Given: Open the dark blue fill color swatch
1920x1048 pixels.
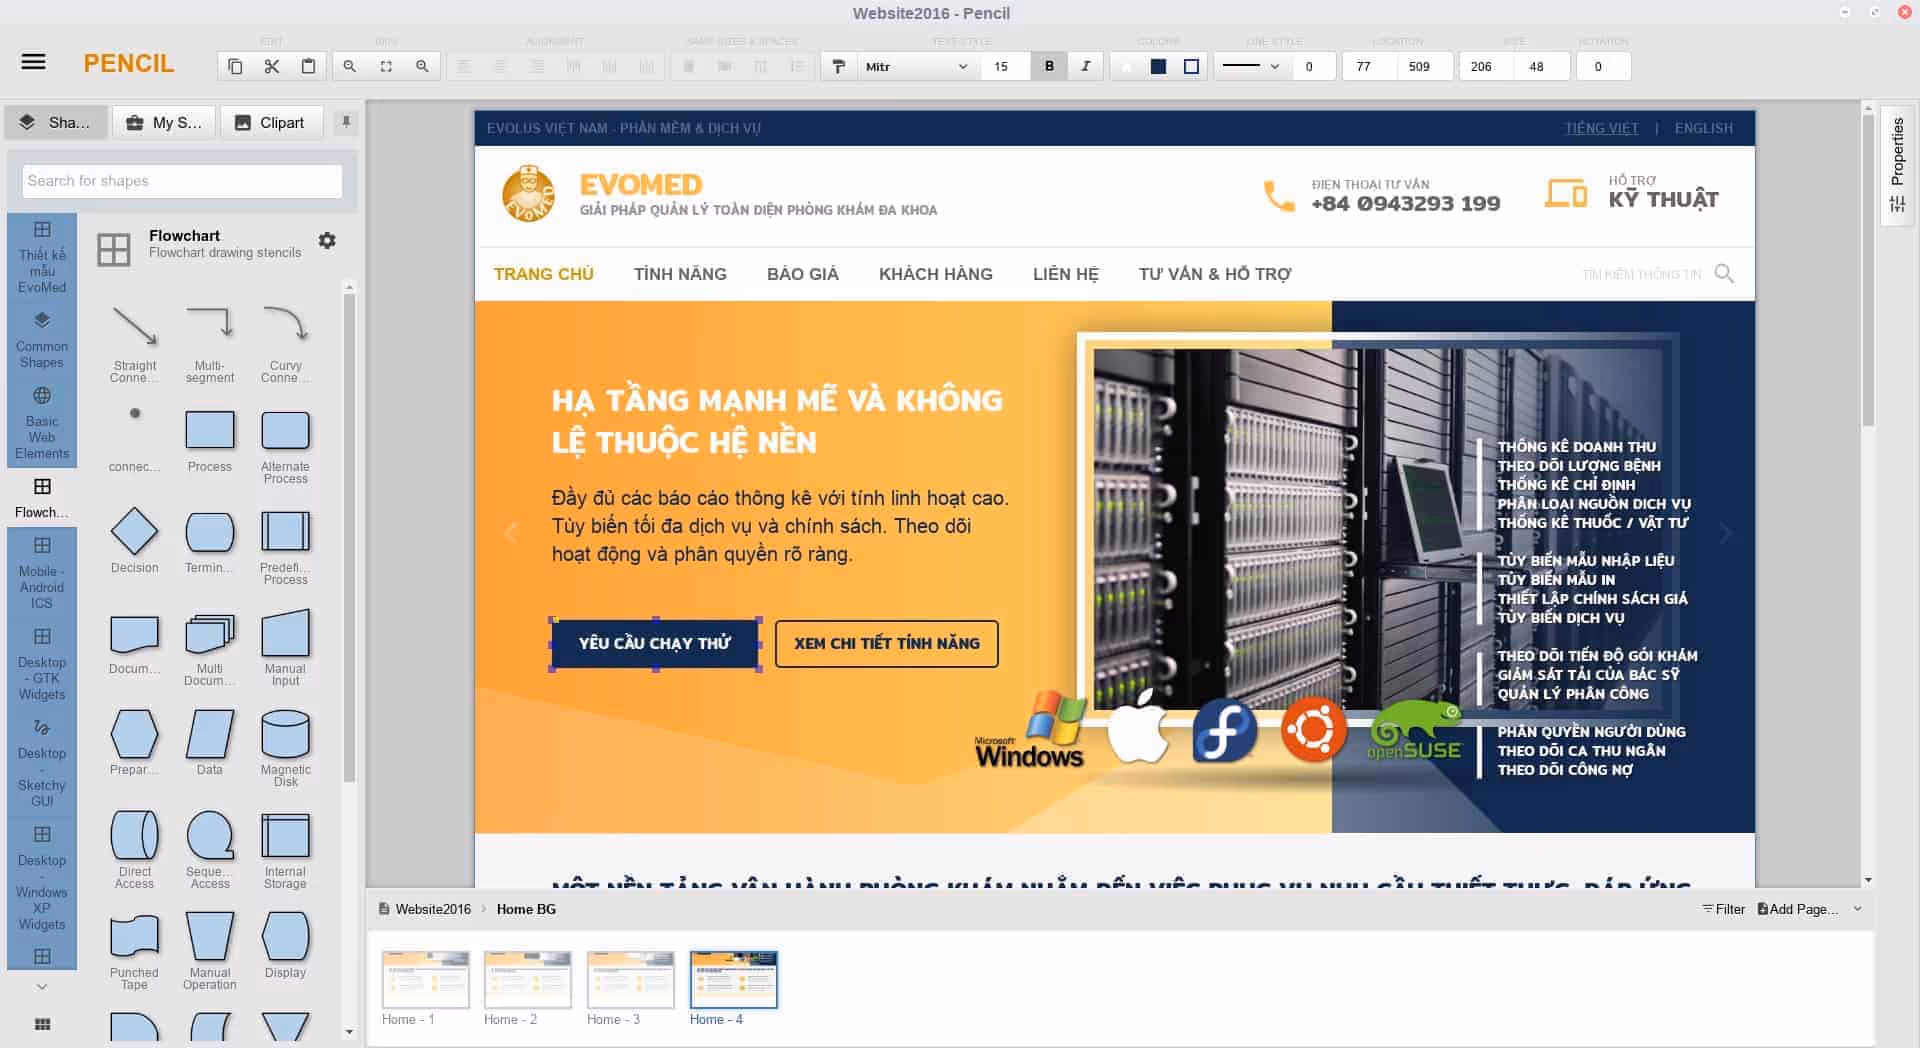Looking at the screenshot, I should [1158, 66].
